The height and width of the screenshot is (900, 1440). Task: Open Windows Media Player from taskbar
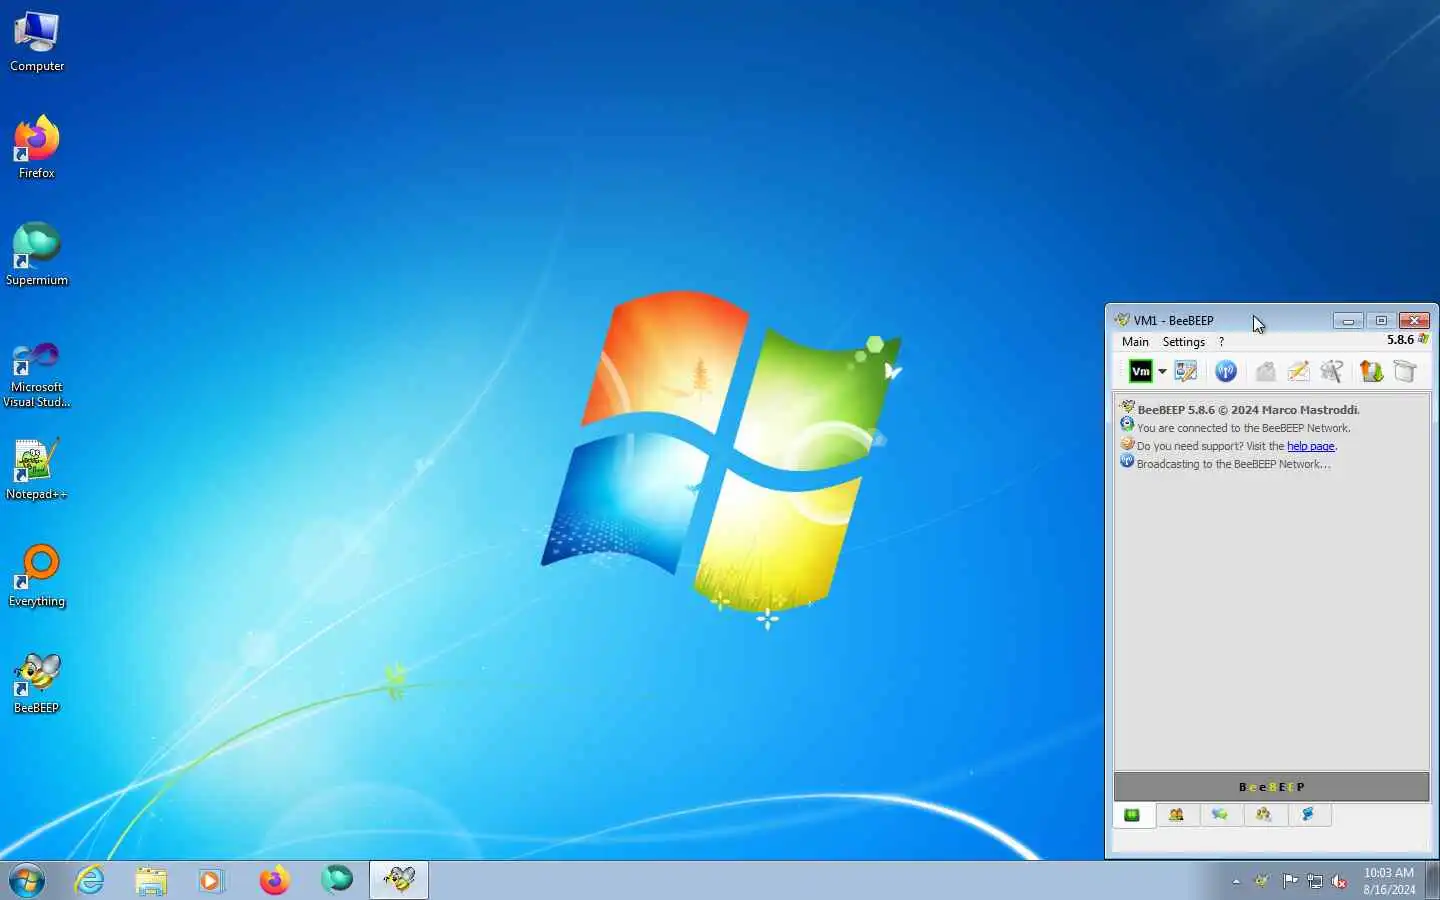[x=212, y=880]
